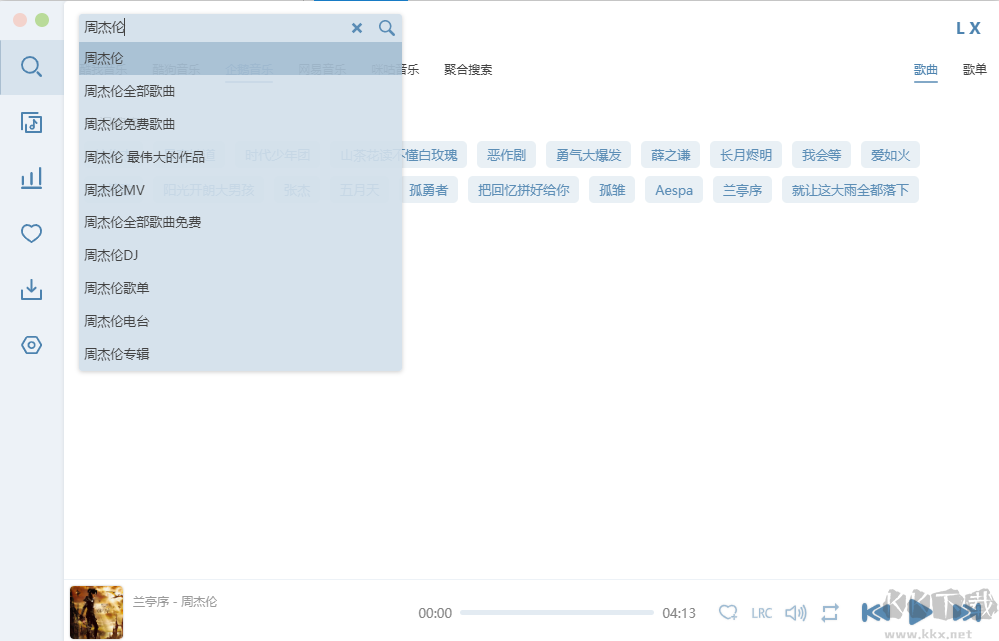Select the search magnifier in the sidebar

[x=32, y=66]
